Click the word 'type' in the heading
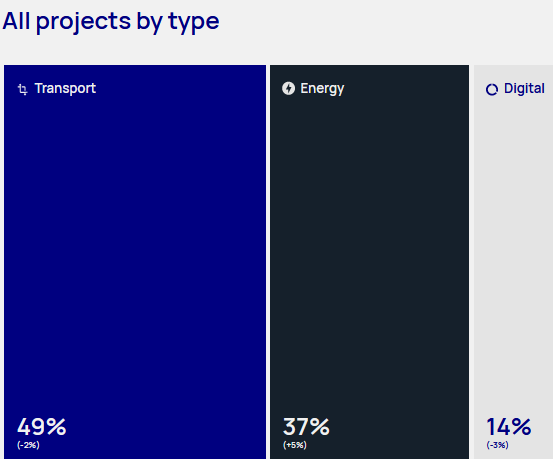This screenshot has width=553, height=459. click(x=194, y=23)
